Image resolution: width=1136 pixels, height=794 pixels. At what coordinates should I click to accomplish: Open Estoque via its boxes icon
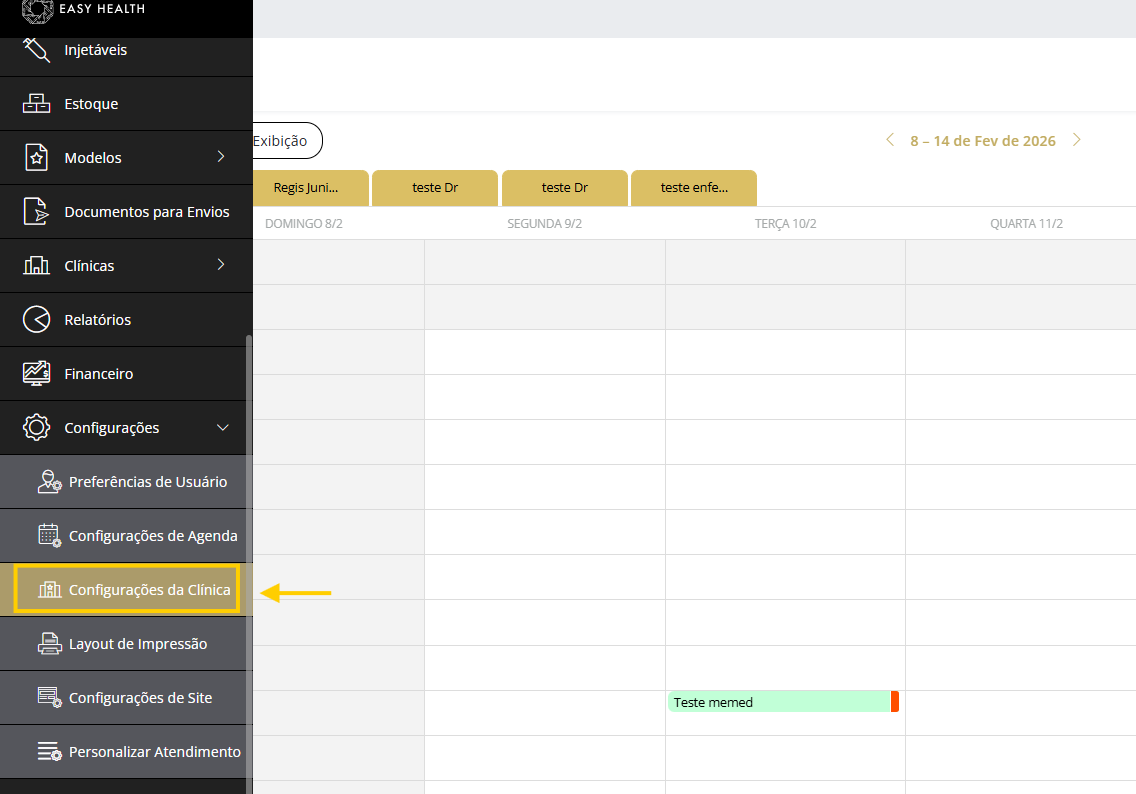36,104
